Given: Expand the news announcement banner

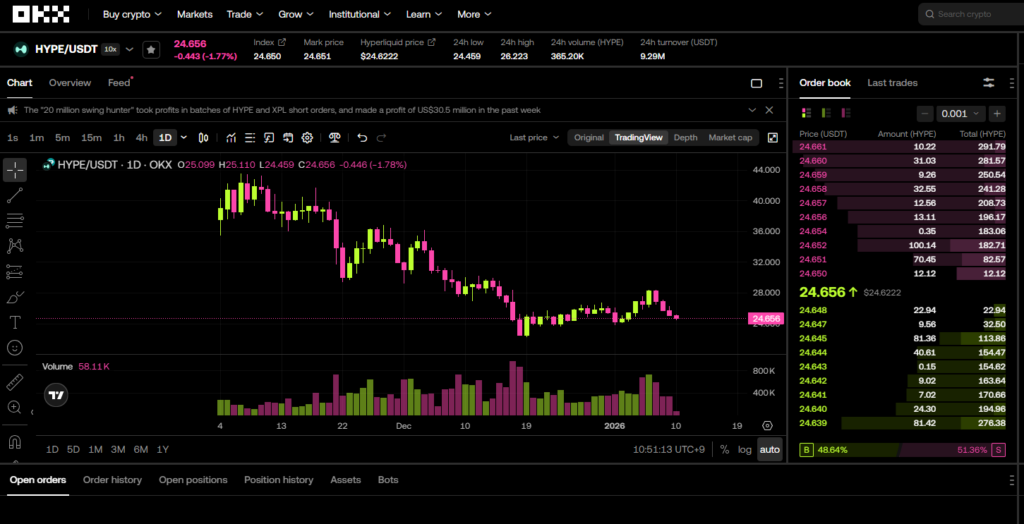Looking at the screenshot, I should pos(753,110).
